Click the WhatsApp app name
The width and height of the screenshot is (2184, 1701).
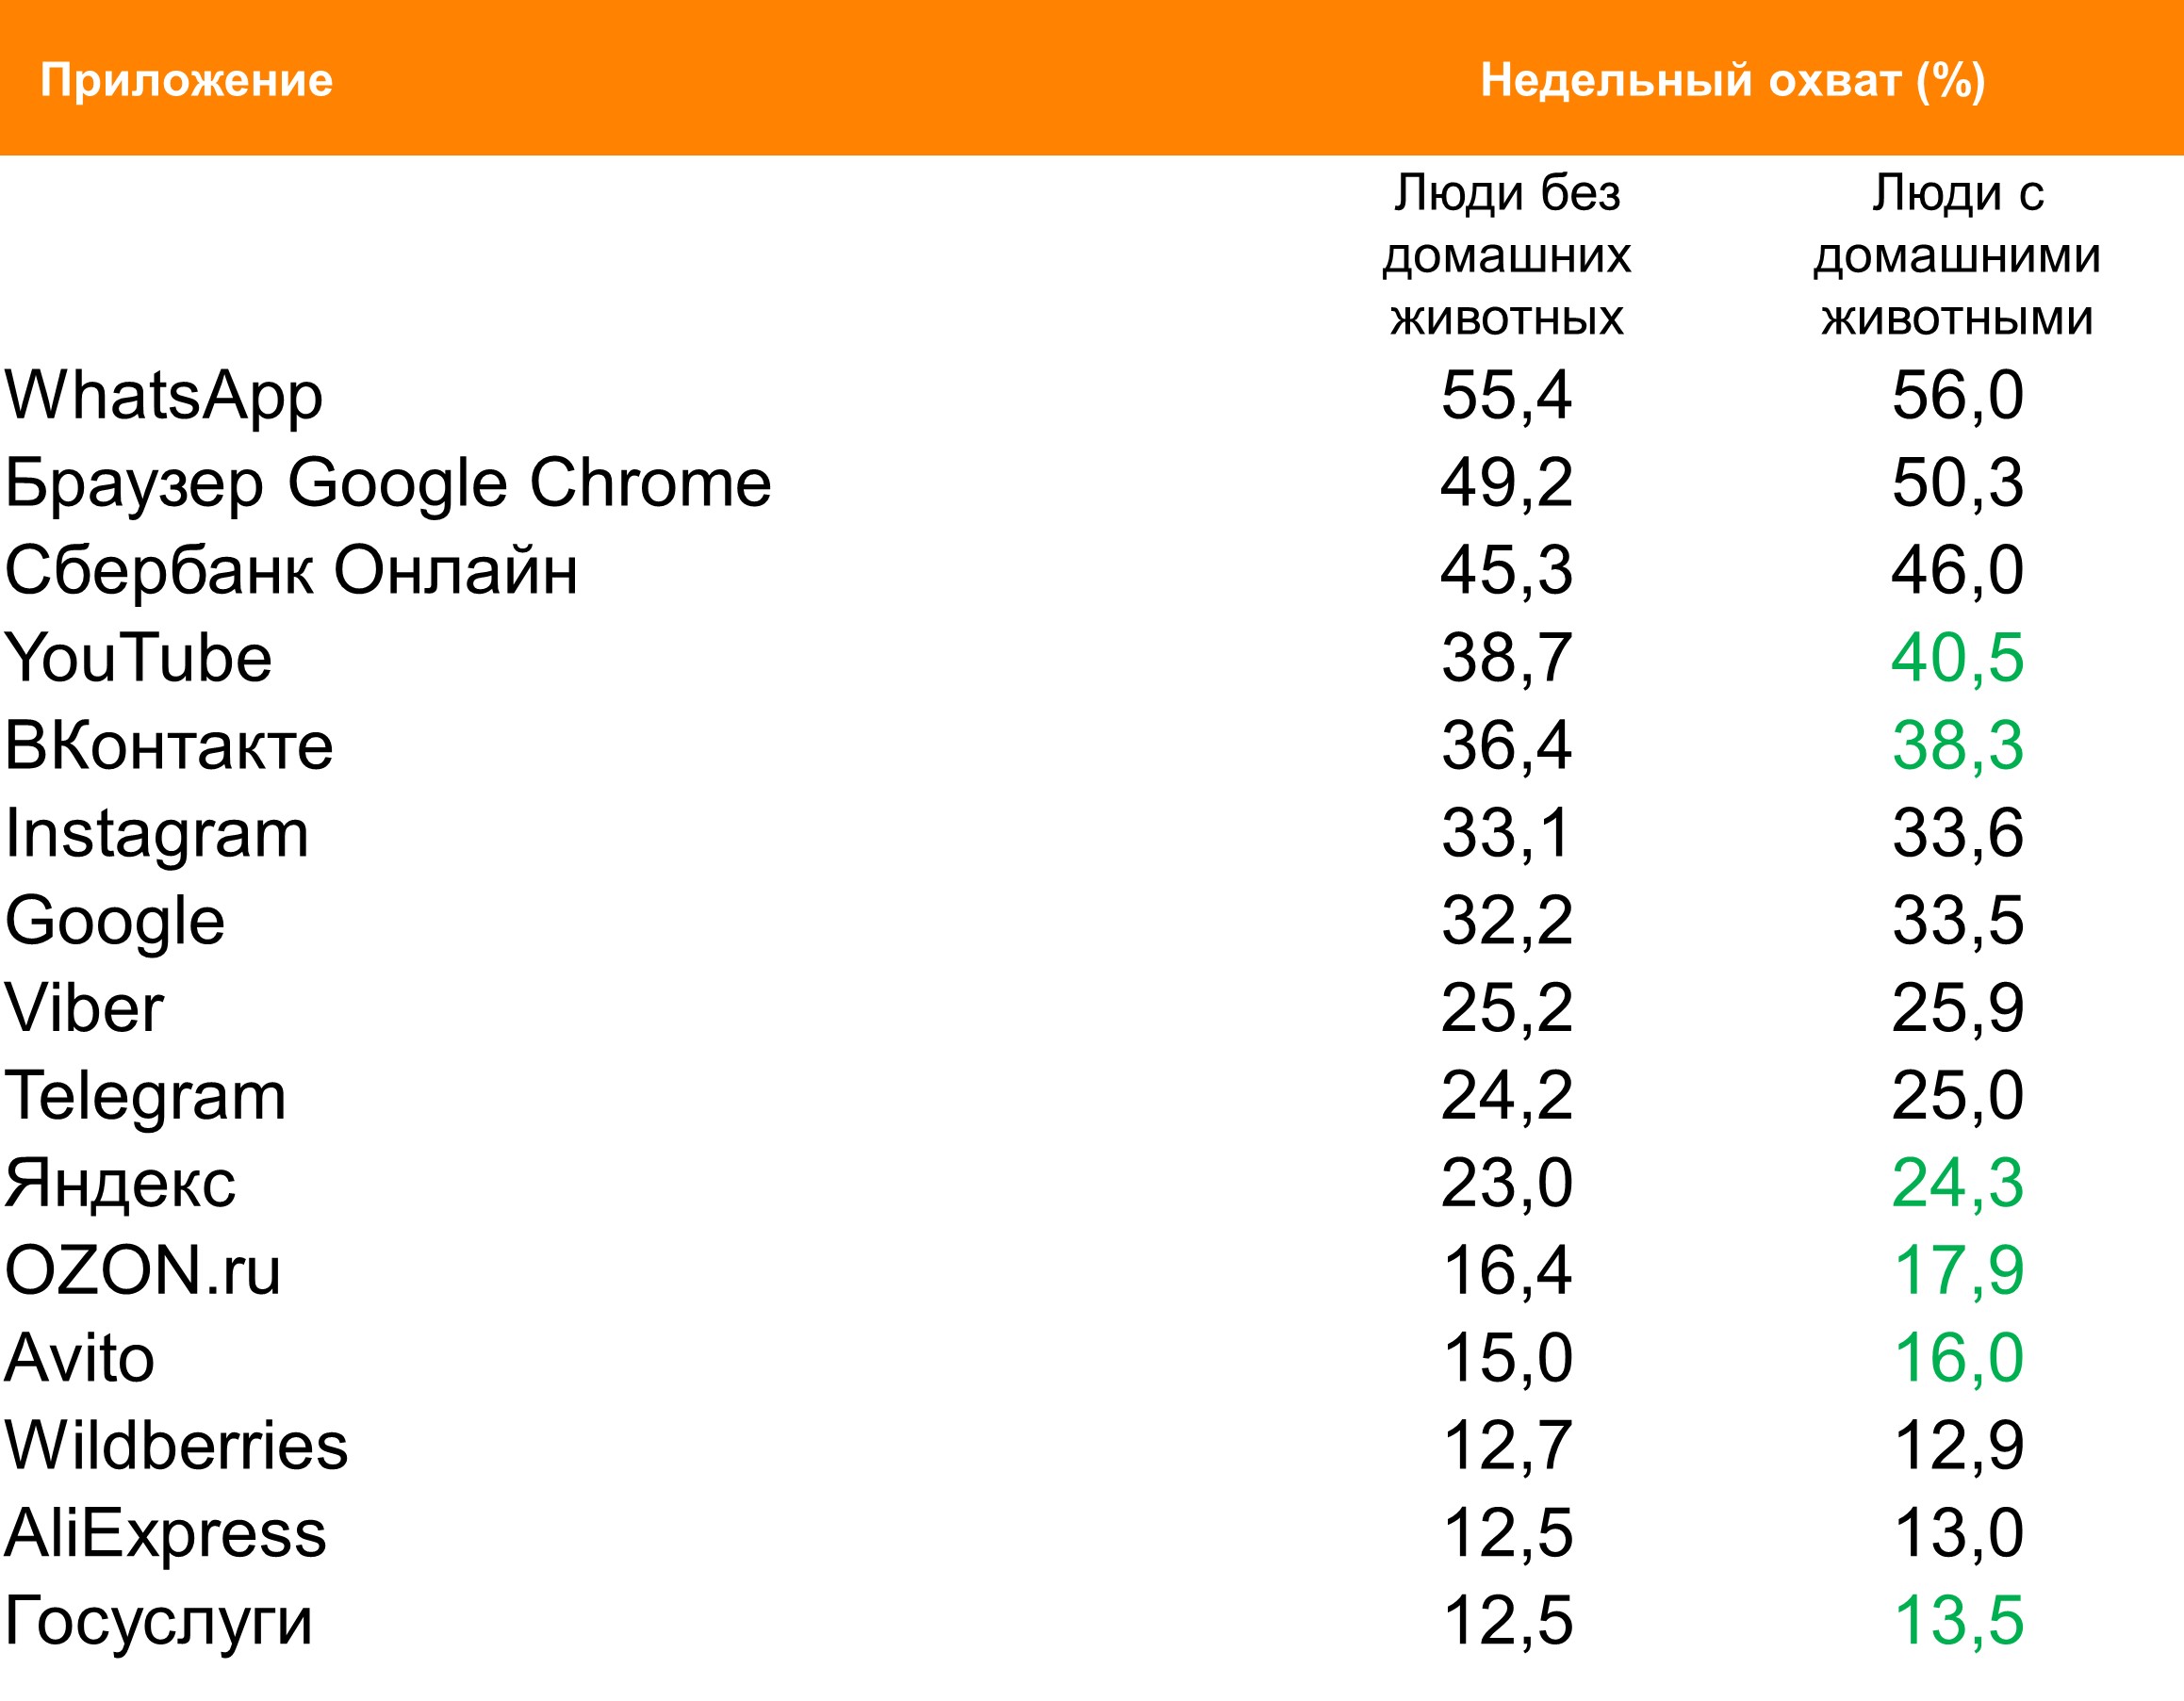tap(164, 396)
